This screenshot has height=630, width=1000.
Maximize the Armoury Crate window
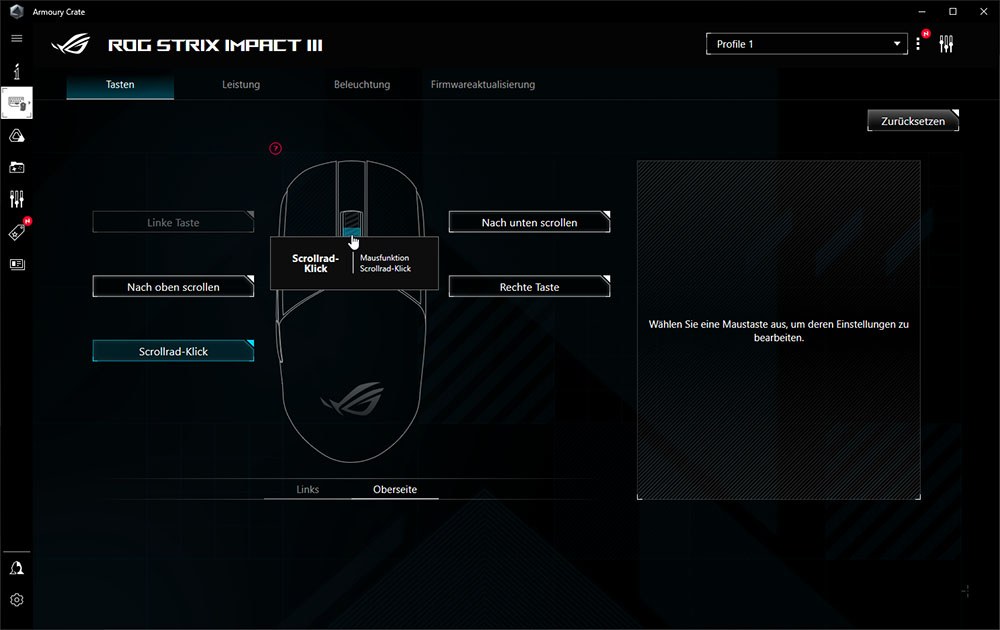click(953, 11)
